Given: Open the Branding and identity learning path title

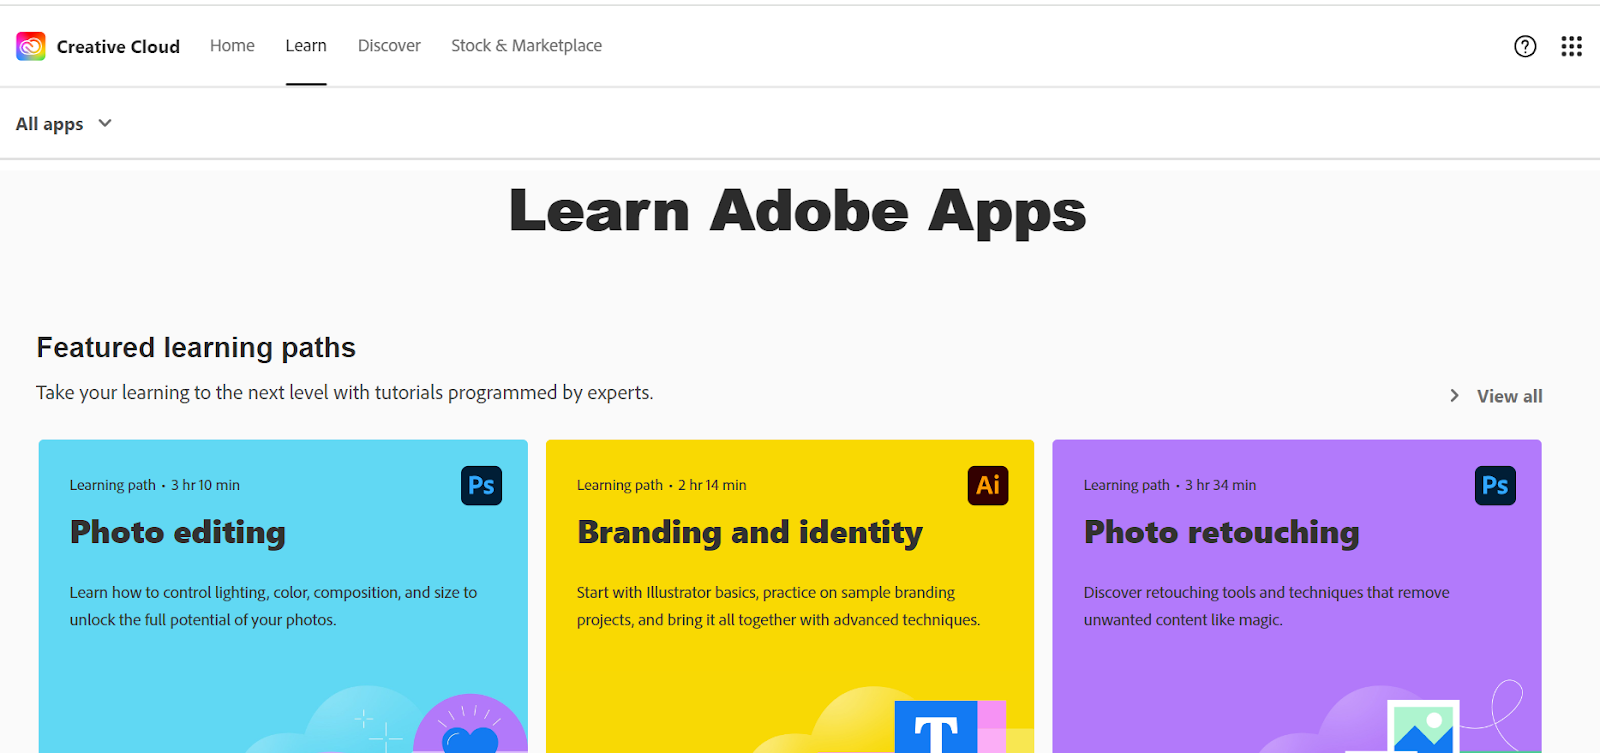Looking at the screenshot, I should 750,532.
